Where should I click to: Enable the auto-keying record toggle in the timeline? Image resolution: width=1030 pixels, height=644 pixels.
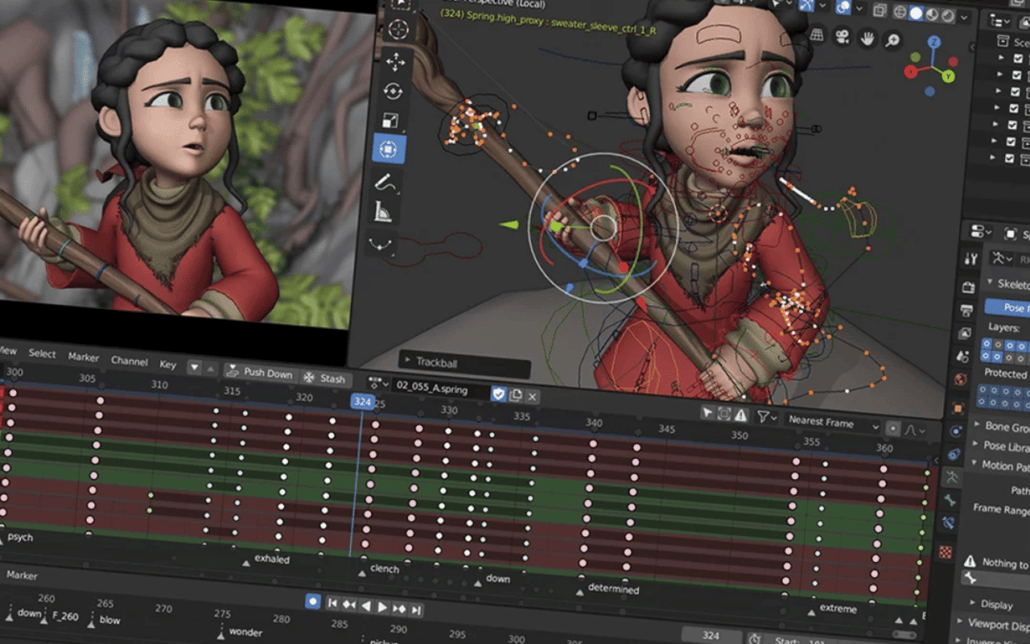pos(313,602)
